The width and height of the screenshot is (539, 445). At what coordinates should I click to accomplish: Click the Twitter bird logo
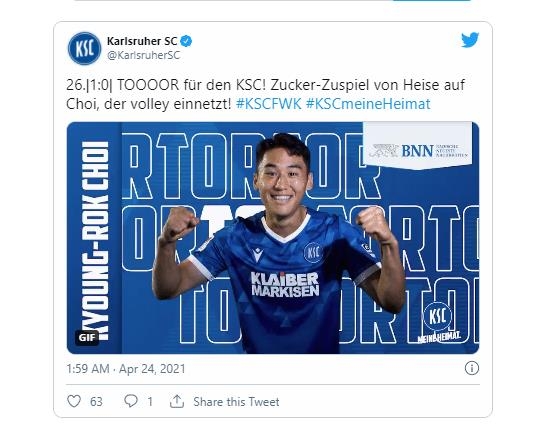470,40
